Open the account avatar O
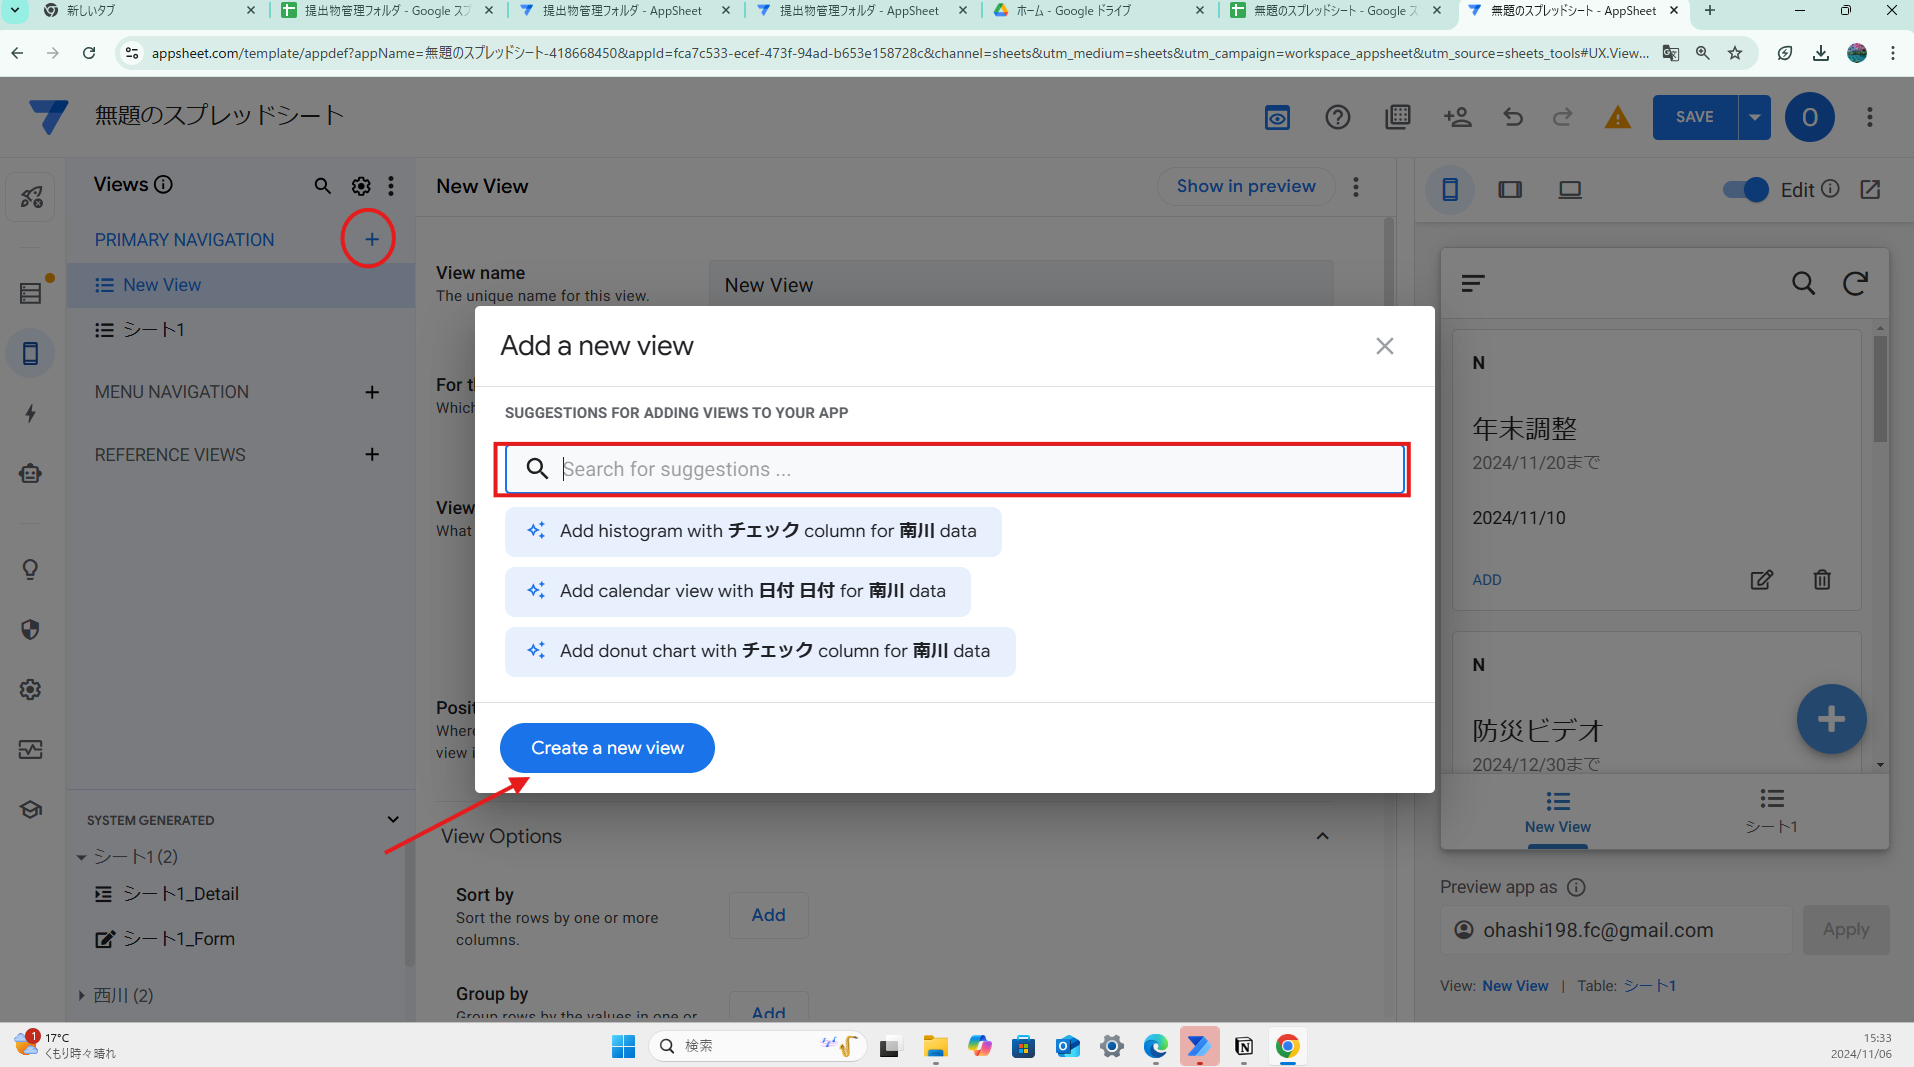Screen dimensions: 1914x1067 tap(1809, 117)
